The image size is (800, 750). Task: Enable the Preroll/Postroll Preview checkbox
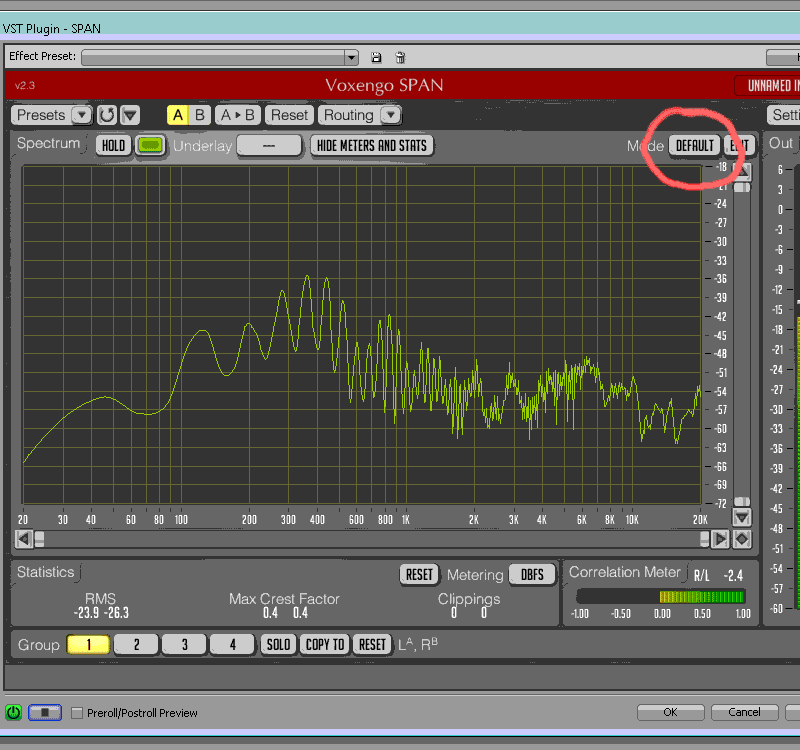pos(77,713)
